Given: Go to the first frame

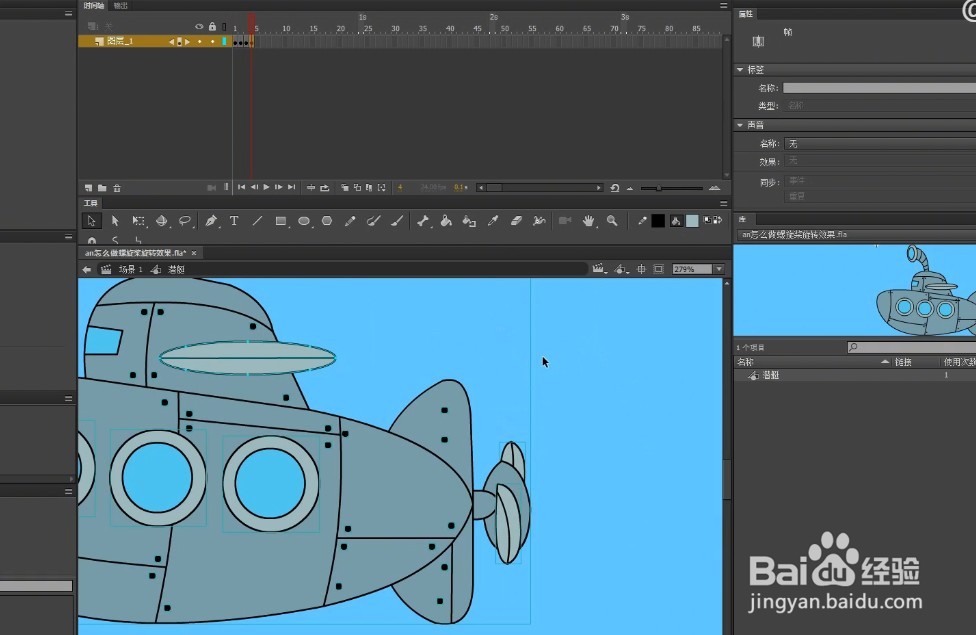Looking at the screenshot, I should point(242,187).
